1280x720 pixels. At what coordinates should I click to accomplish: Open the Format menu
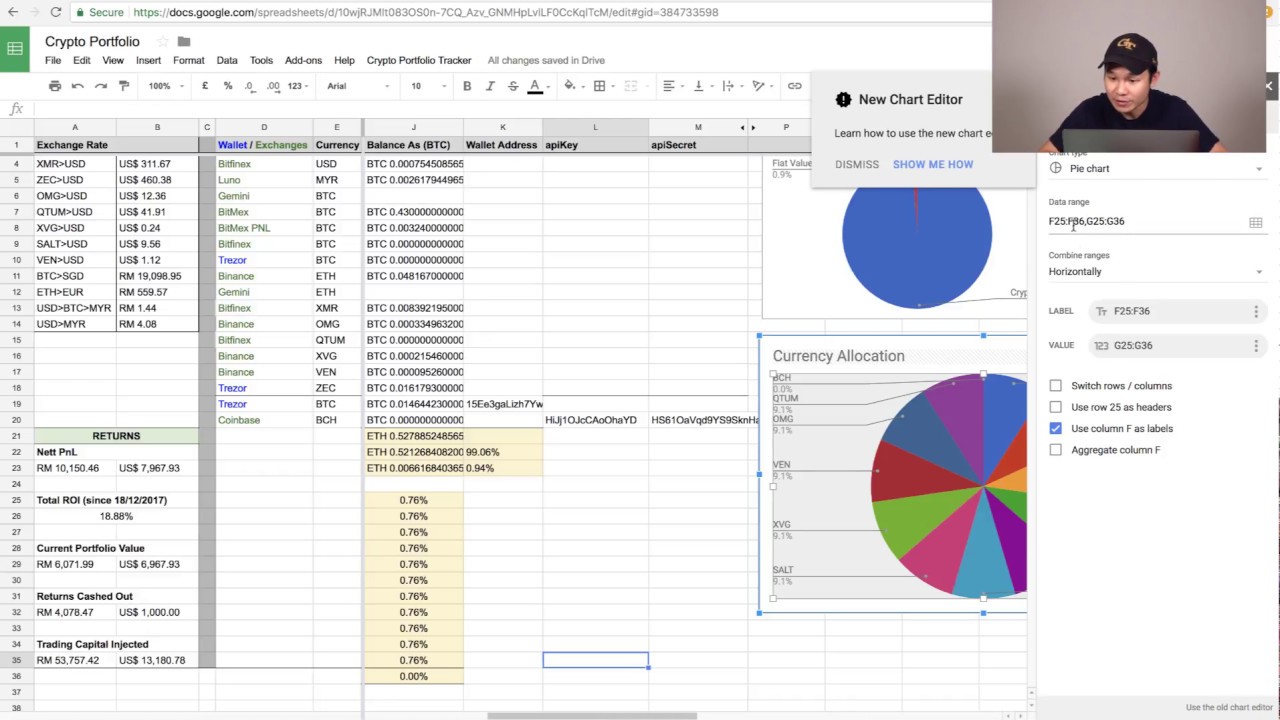pos(188,60)
